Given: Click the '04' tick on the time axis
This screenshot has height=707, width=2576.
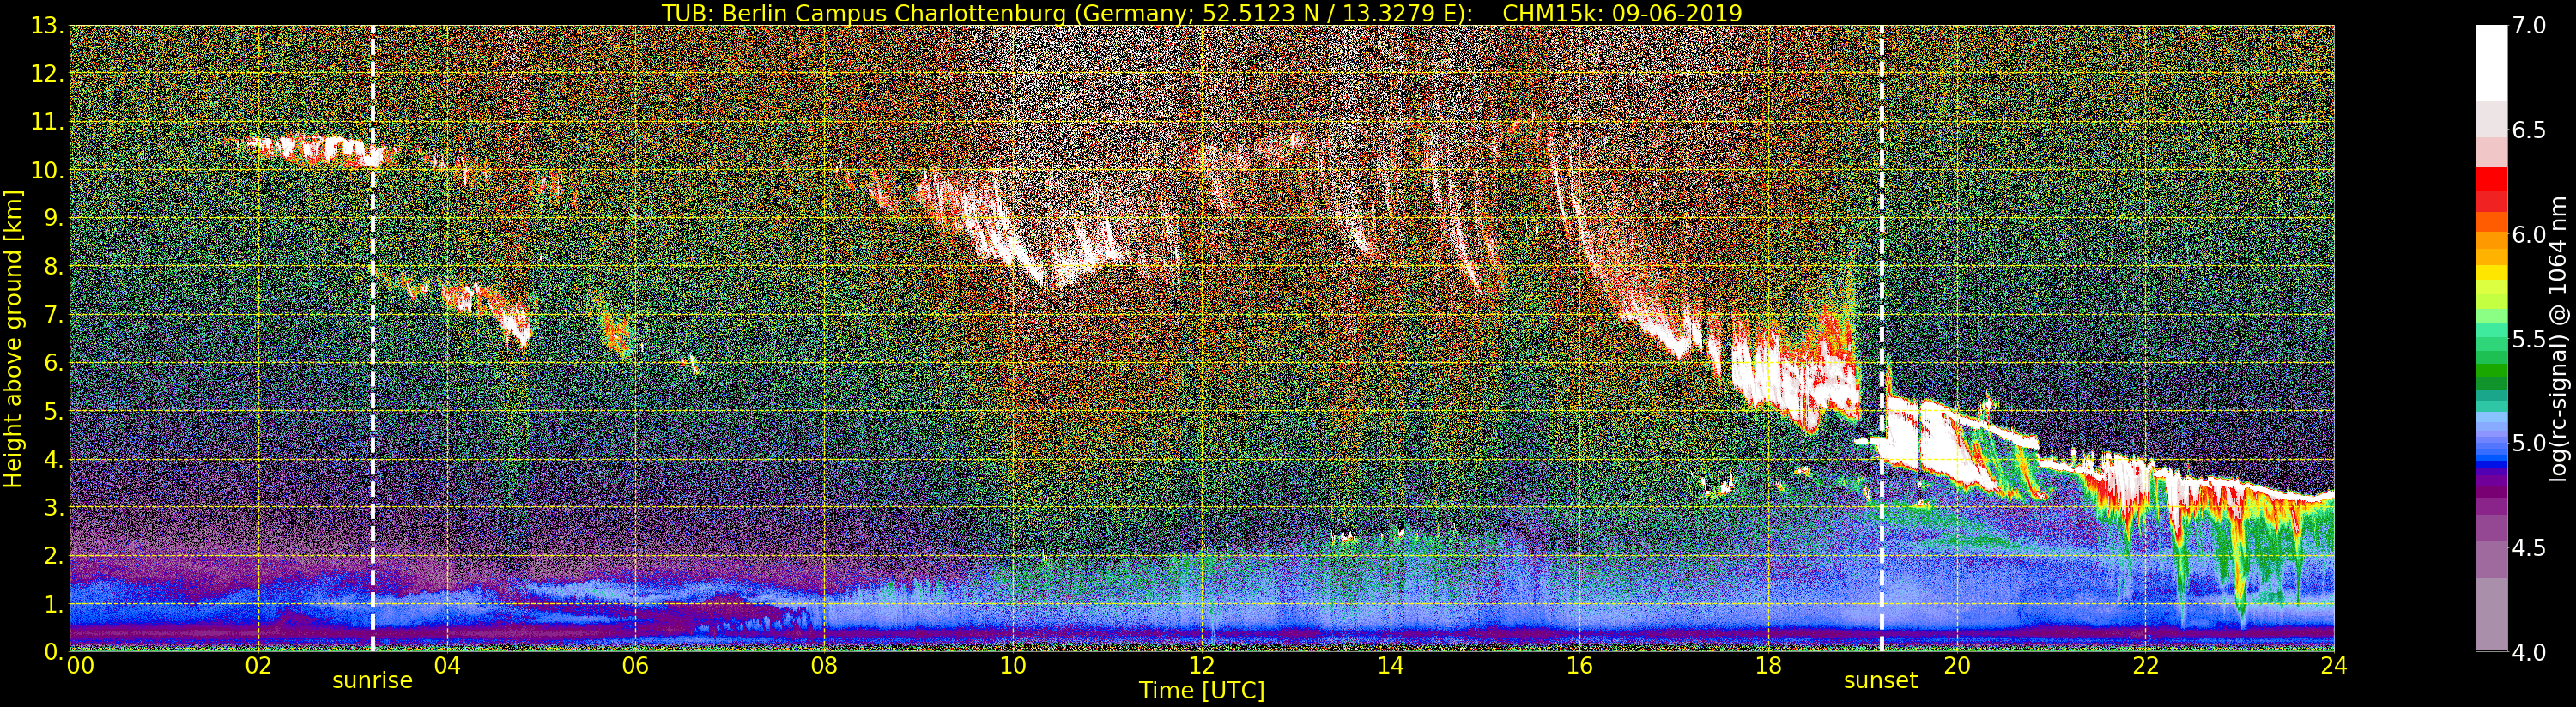Looking at the screenshot, I should coord(447,665).
